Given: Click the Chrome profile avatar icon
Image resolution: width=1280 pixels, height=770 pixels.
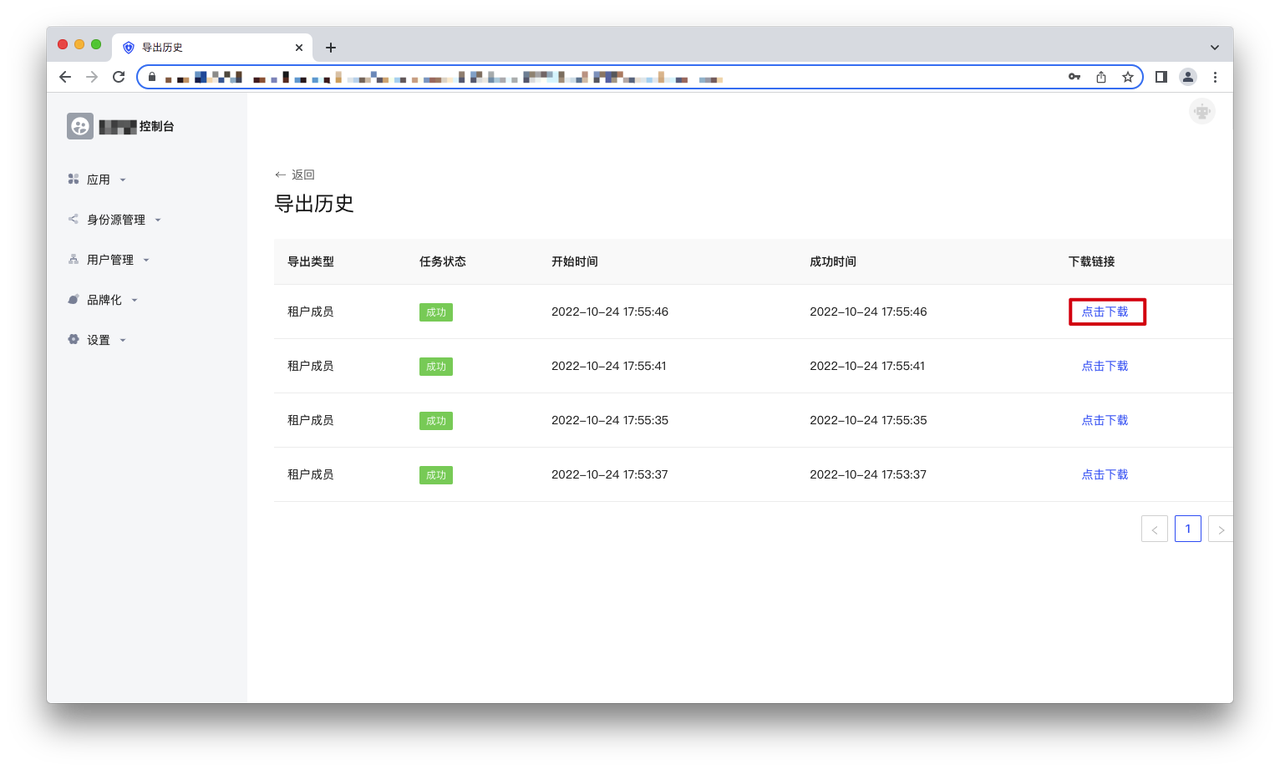Looking at the screenshot, I should 1188,77.
